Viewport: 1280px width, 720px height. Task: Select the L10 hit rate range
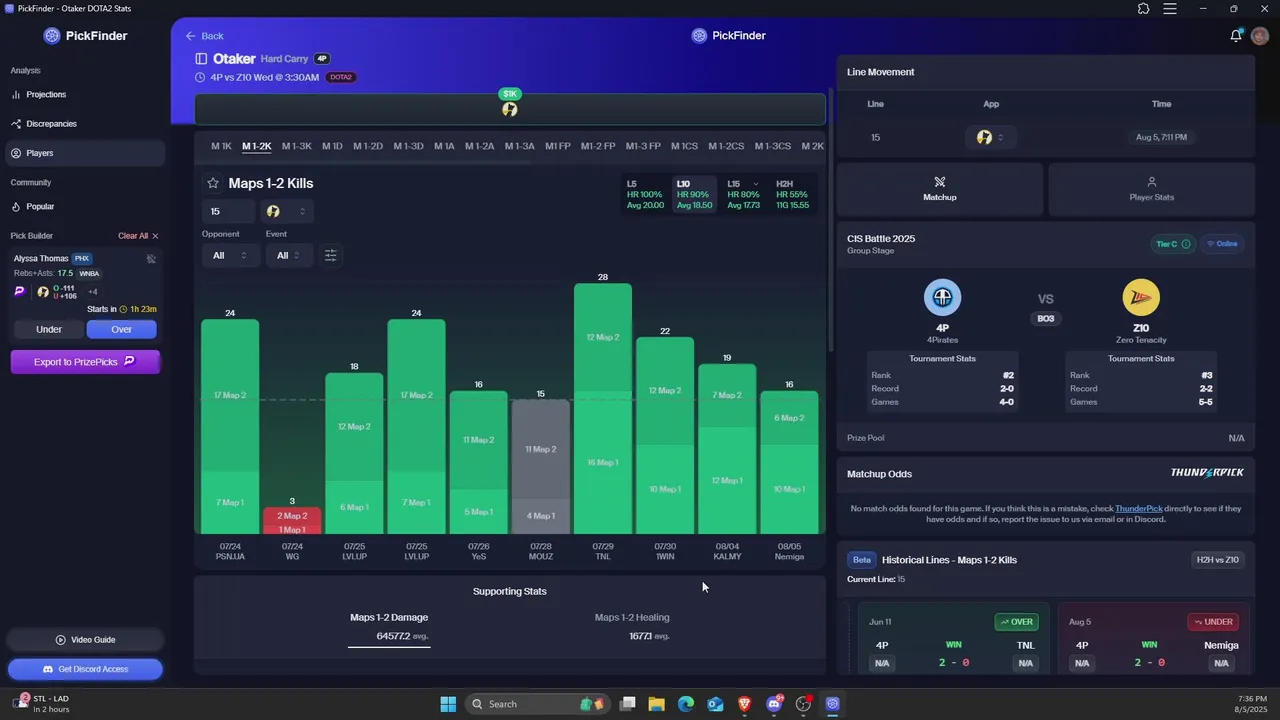tap(694, 195)
